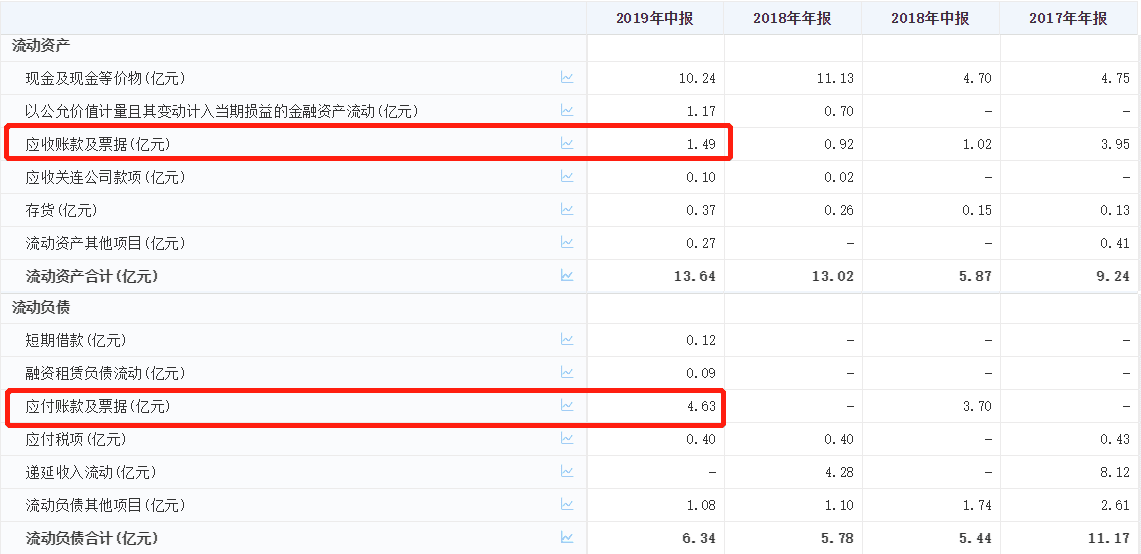Screen dimensions: 1141x554
Task: View chart icon for 应付账款及票据
Action: [x=567, y=405]
